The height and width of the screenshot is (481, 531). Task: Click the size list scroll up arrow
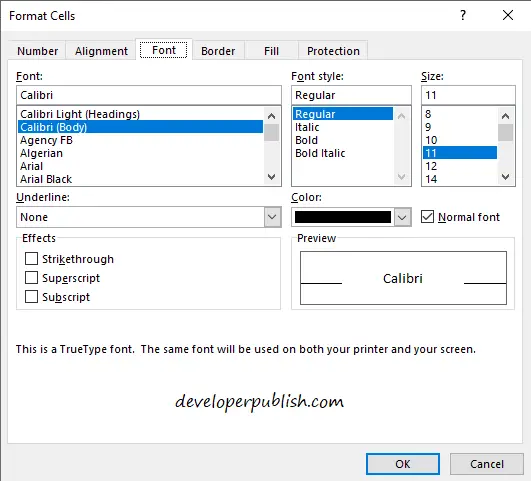click(506, 116)
